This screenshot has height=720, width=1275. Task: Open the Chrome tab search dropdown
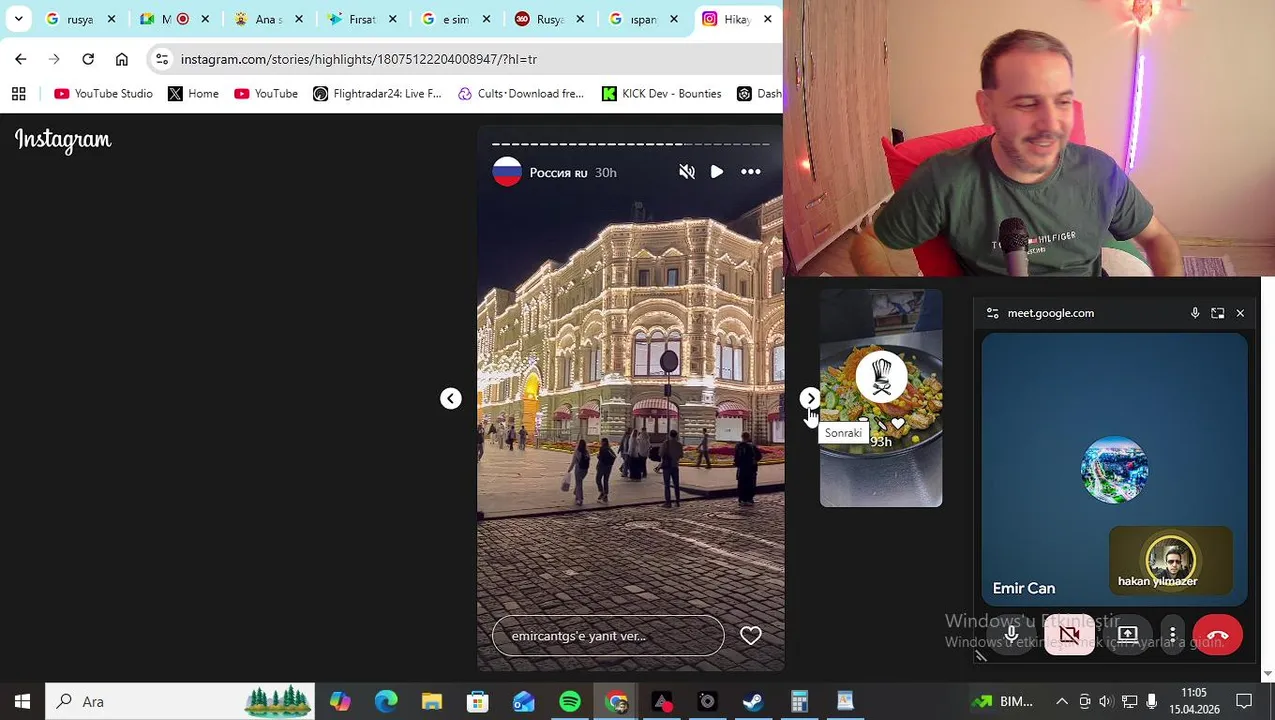pos(18,19)
